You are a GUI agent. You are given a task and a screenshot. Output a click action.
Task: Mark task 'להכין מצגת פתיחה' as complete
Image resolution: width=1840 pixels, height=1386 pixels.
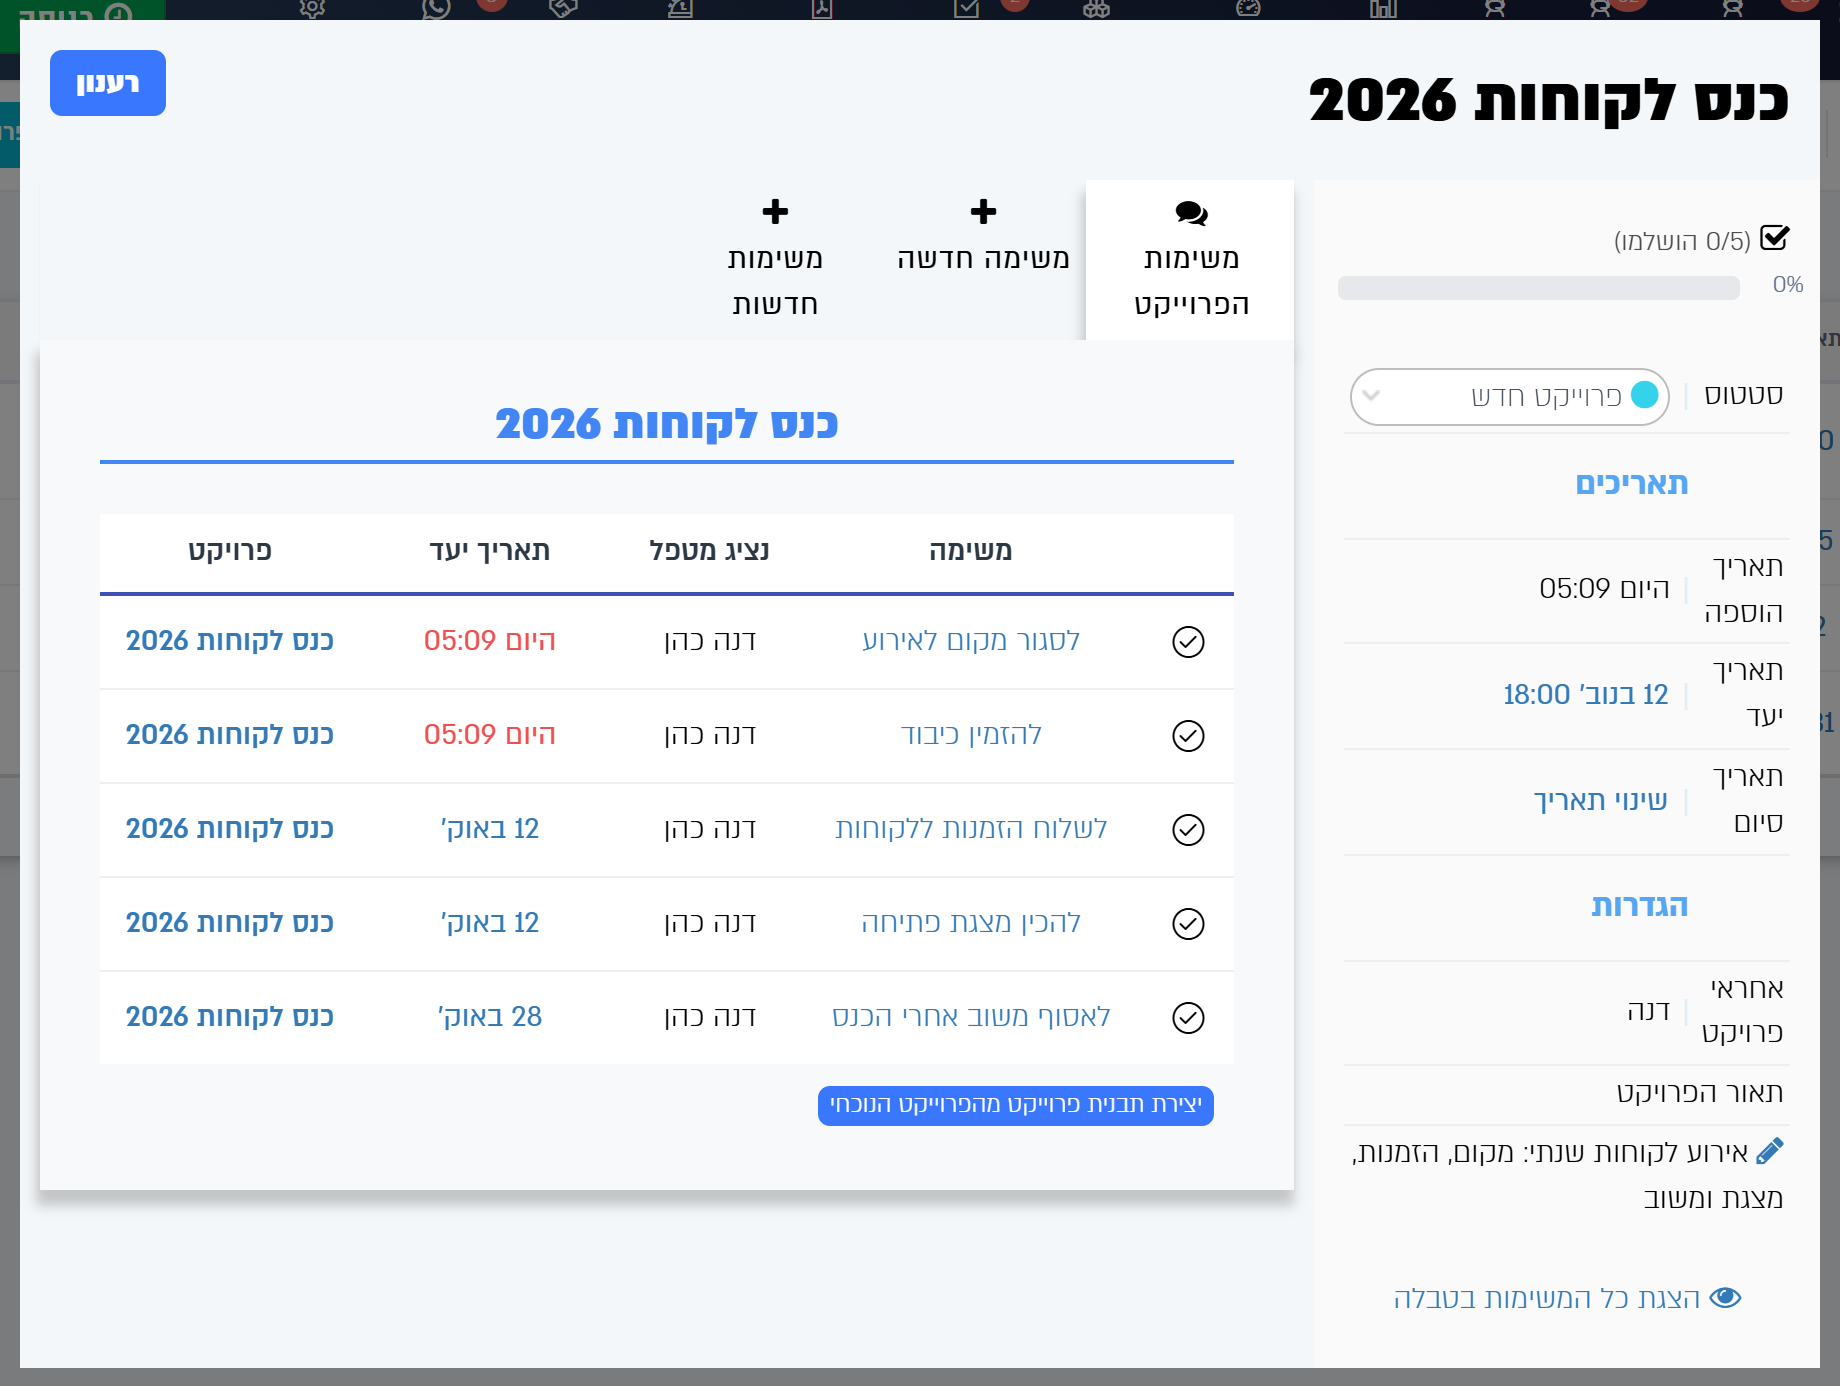[1187, 923]
